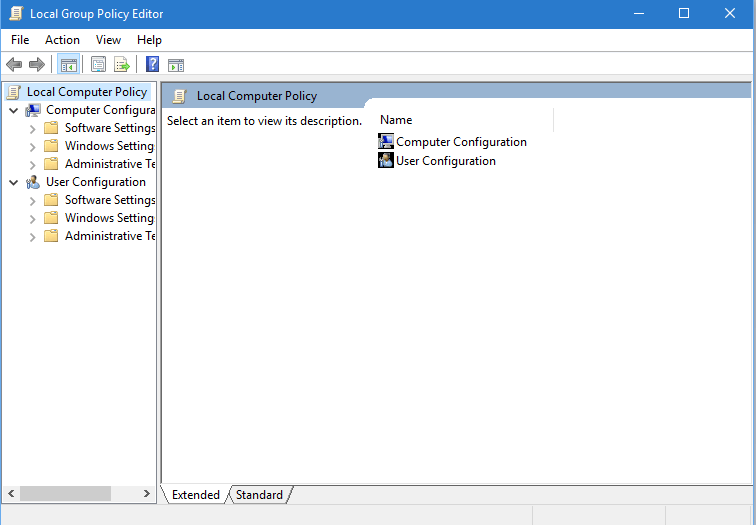Open Properties from the toolbar icon
The height and width of the screenshot is (525, 756).
pos(98,64)
